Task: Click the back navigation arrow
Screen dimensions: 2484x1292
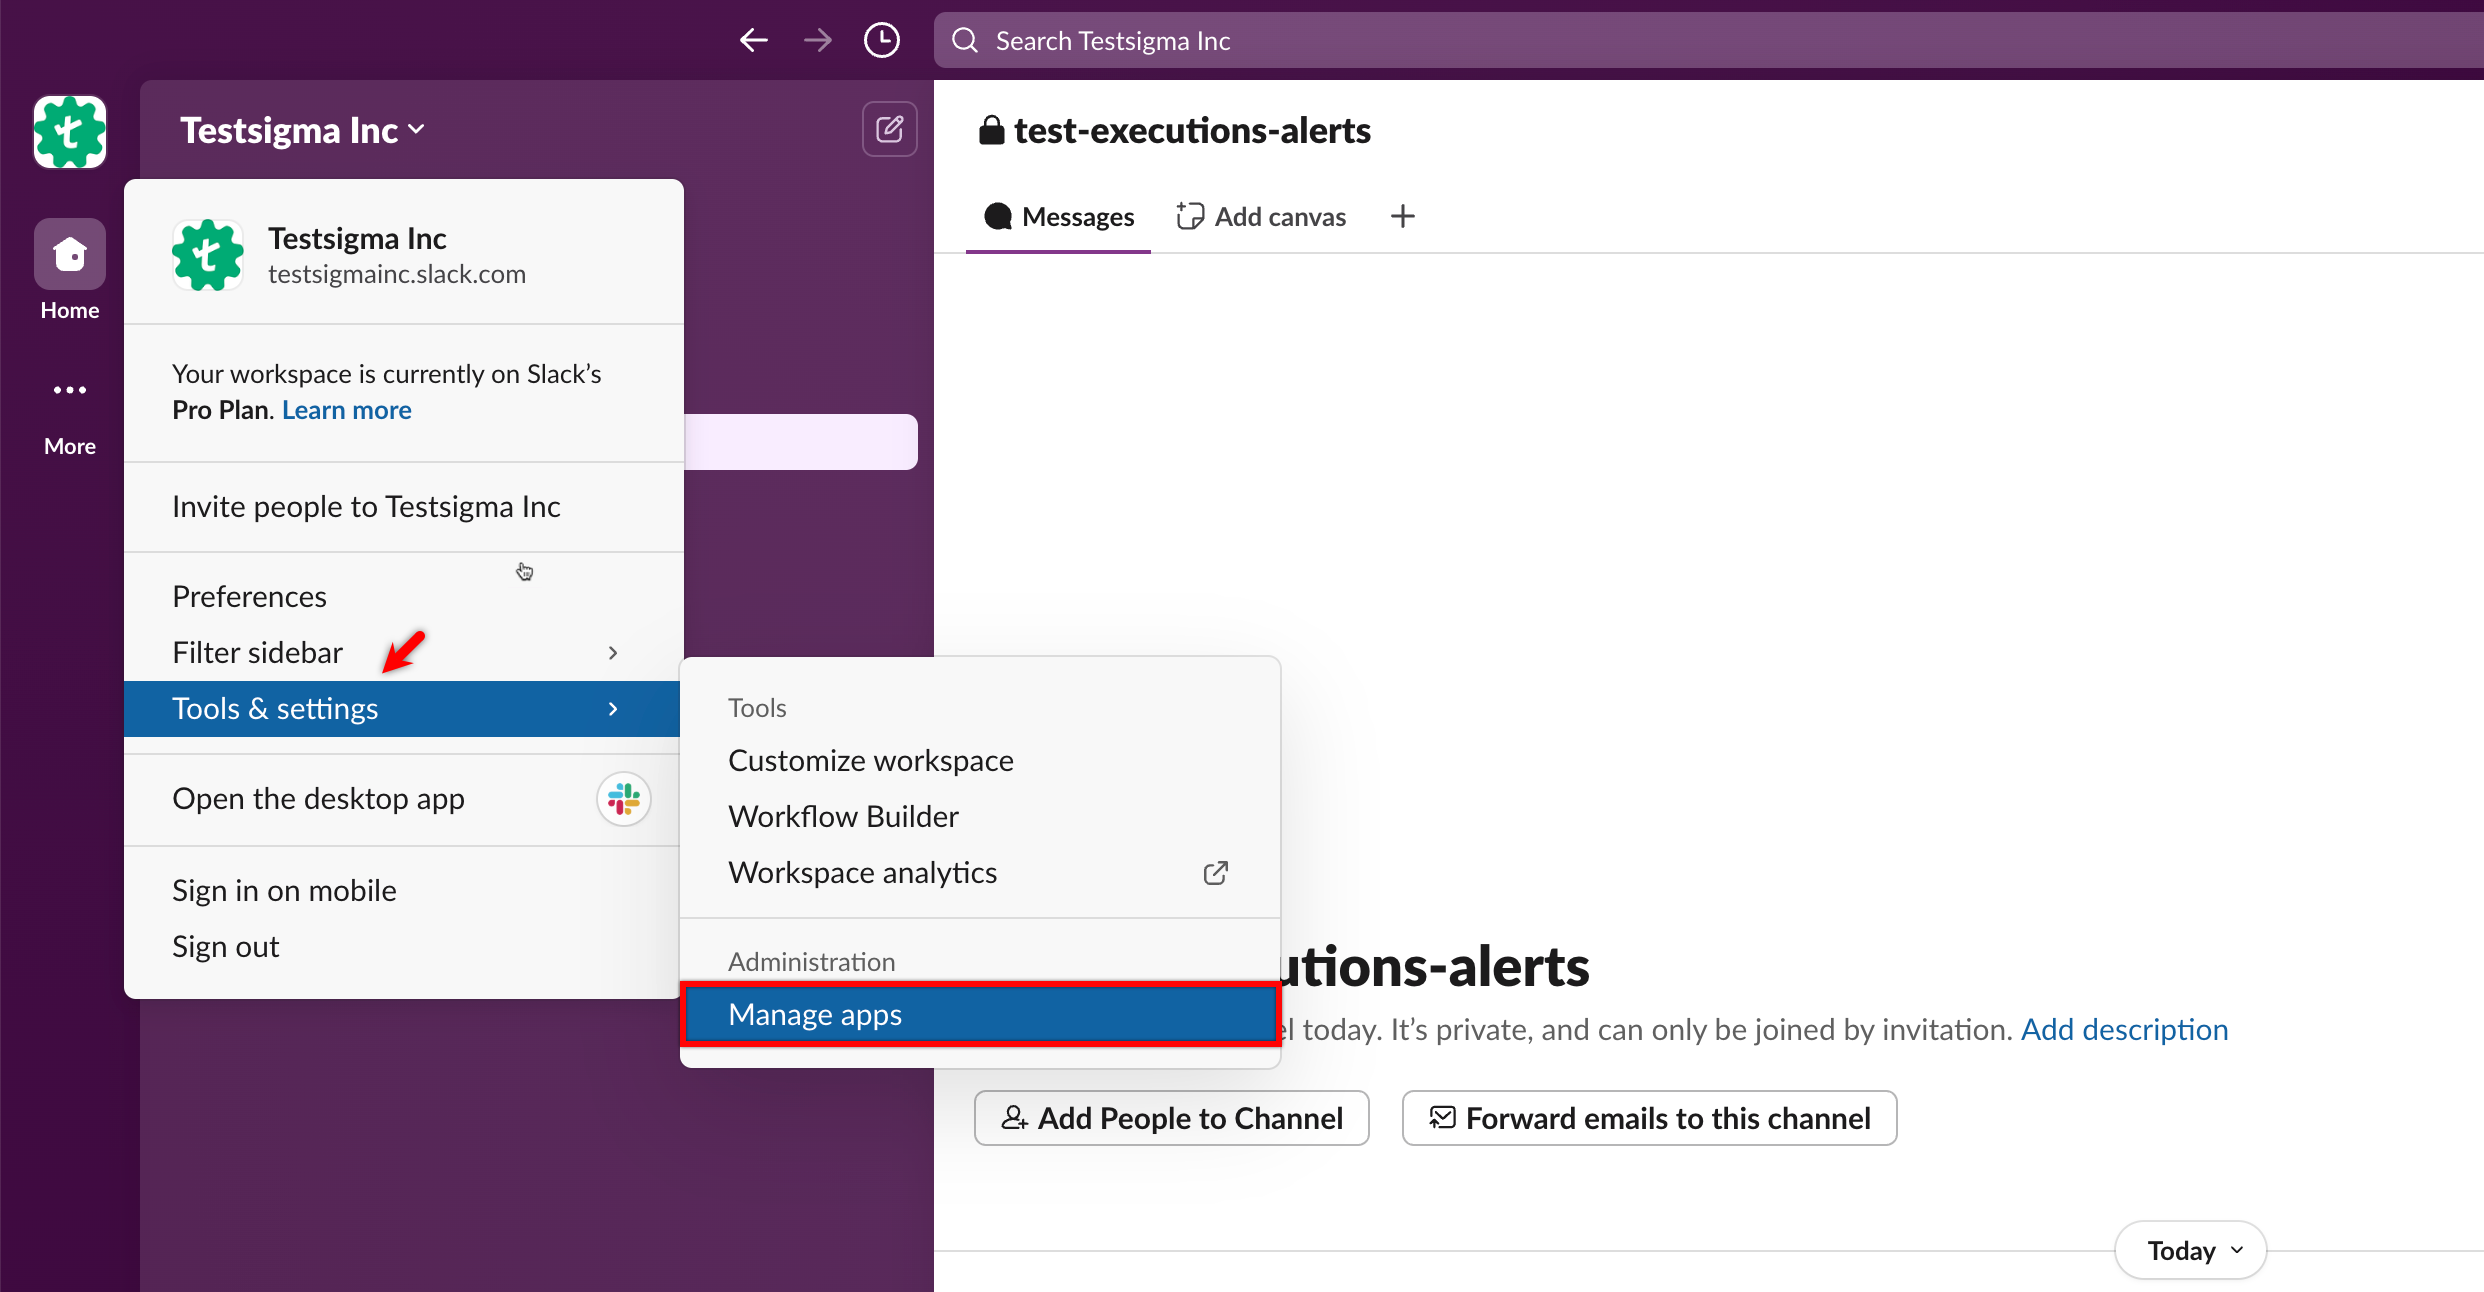Action: pos(753,40)
